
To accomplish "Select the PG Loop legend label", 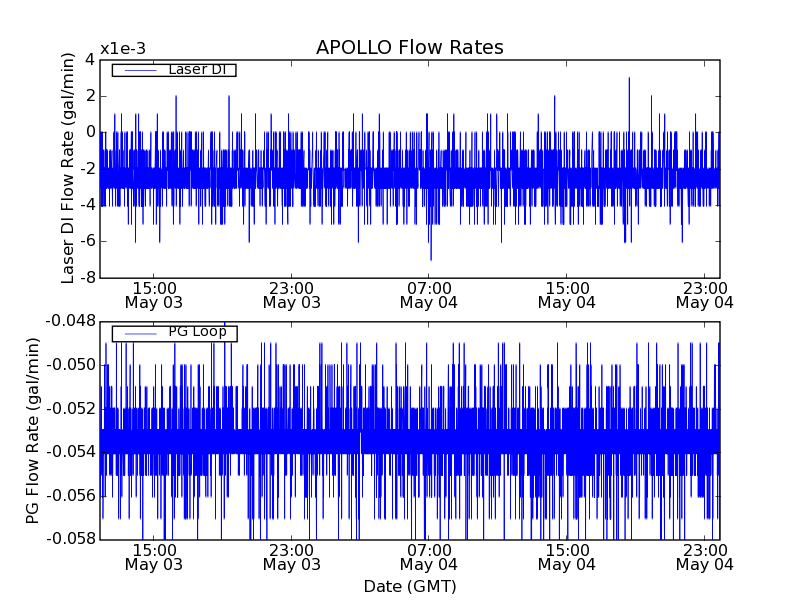I will 197,332.
